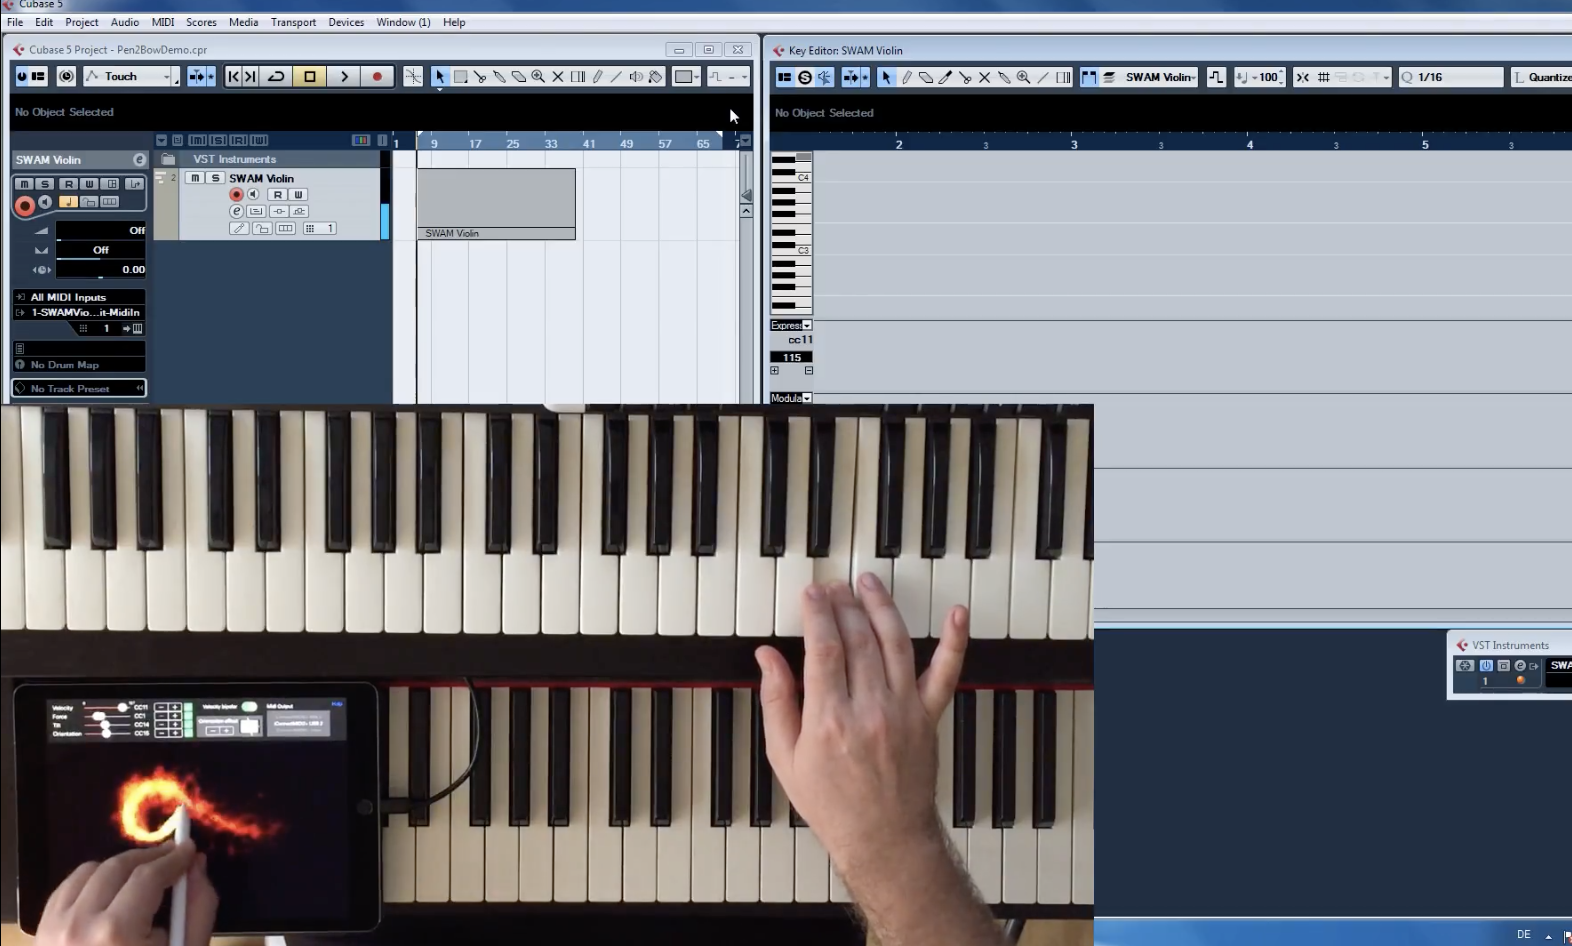Select the Zoom tool in project window
The image size is (1572, 946).
538,76
